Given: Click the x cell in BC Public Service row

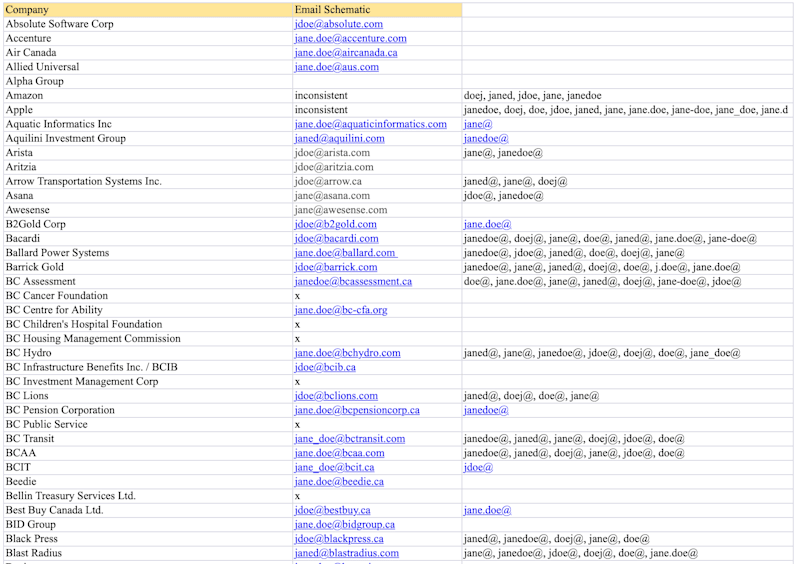Looking at the screenshot, I should [x=378, y=424].
